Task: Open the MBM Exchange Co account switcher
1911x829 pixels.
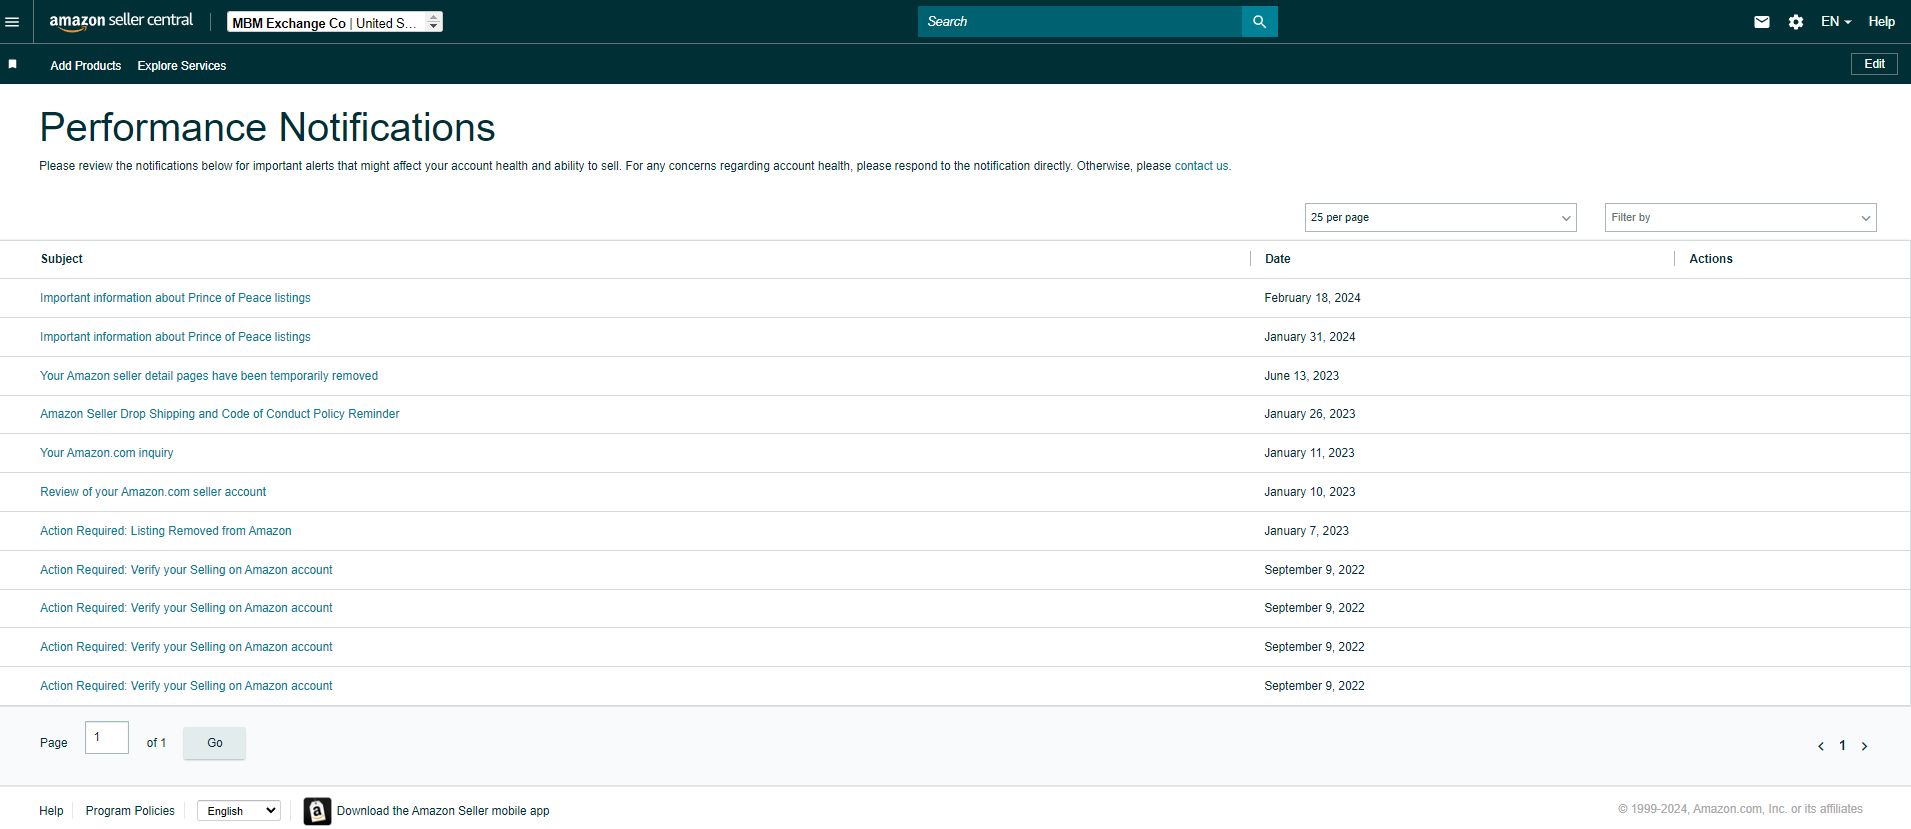Action: [335, 22]
